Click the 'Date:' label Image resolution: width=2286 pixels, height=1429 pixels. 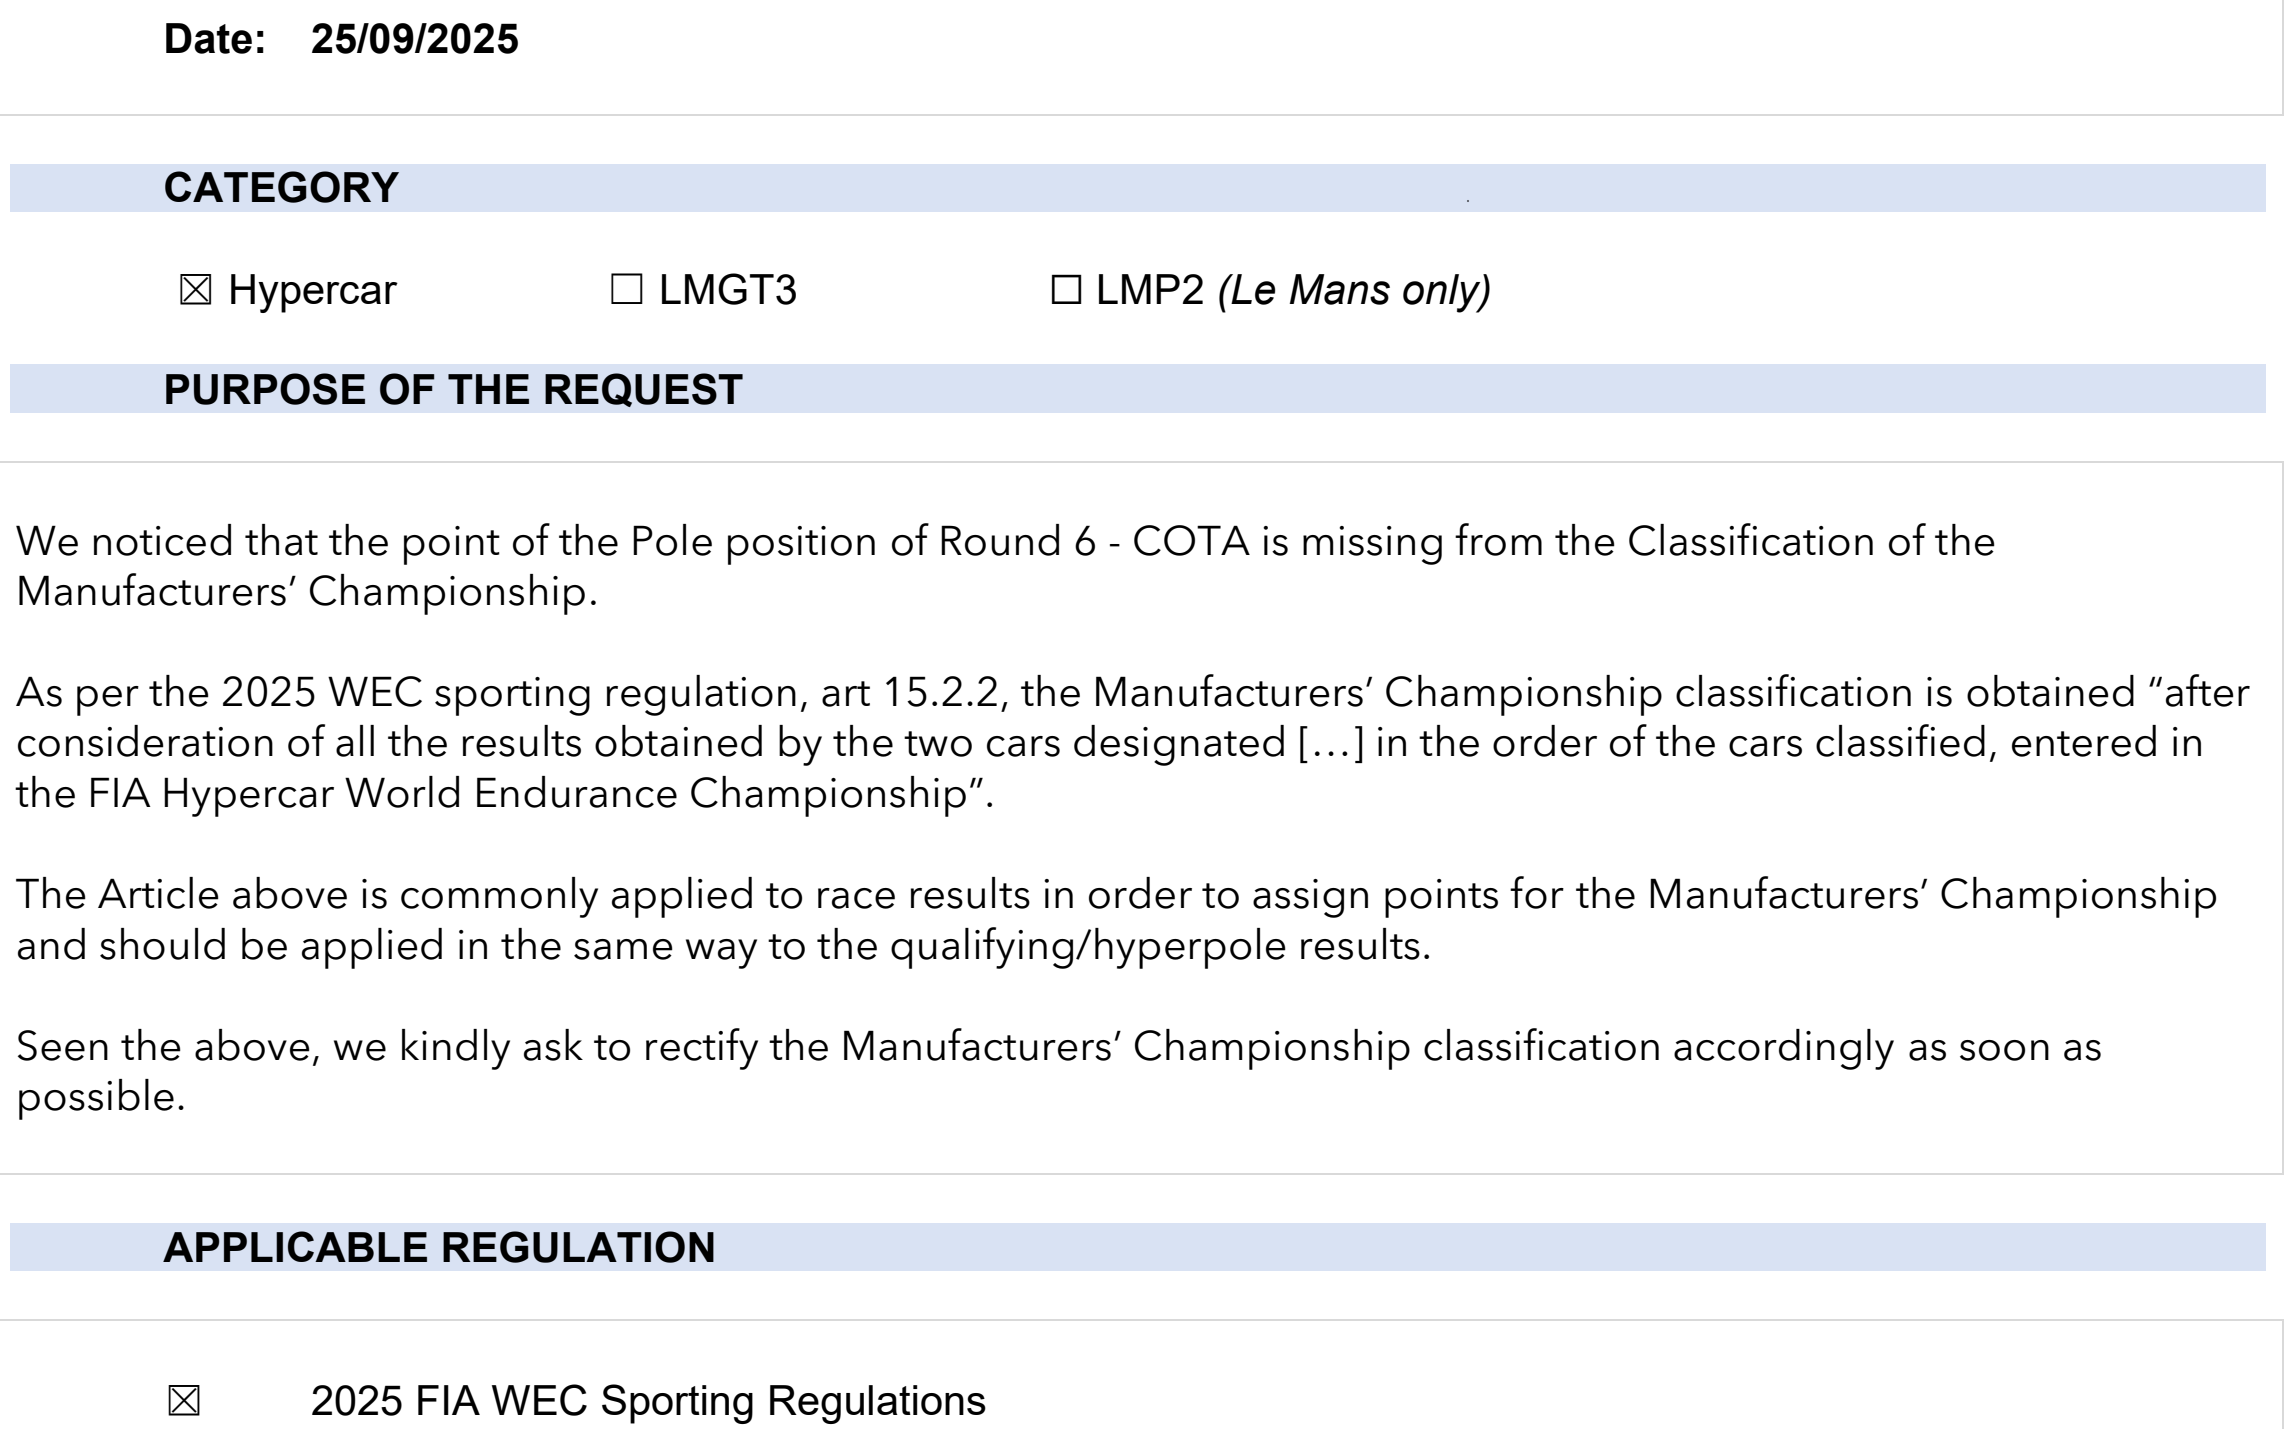[215, 40]
